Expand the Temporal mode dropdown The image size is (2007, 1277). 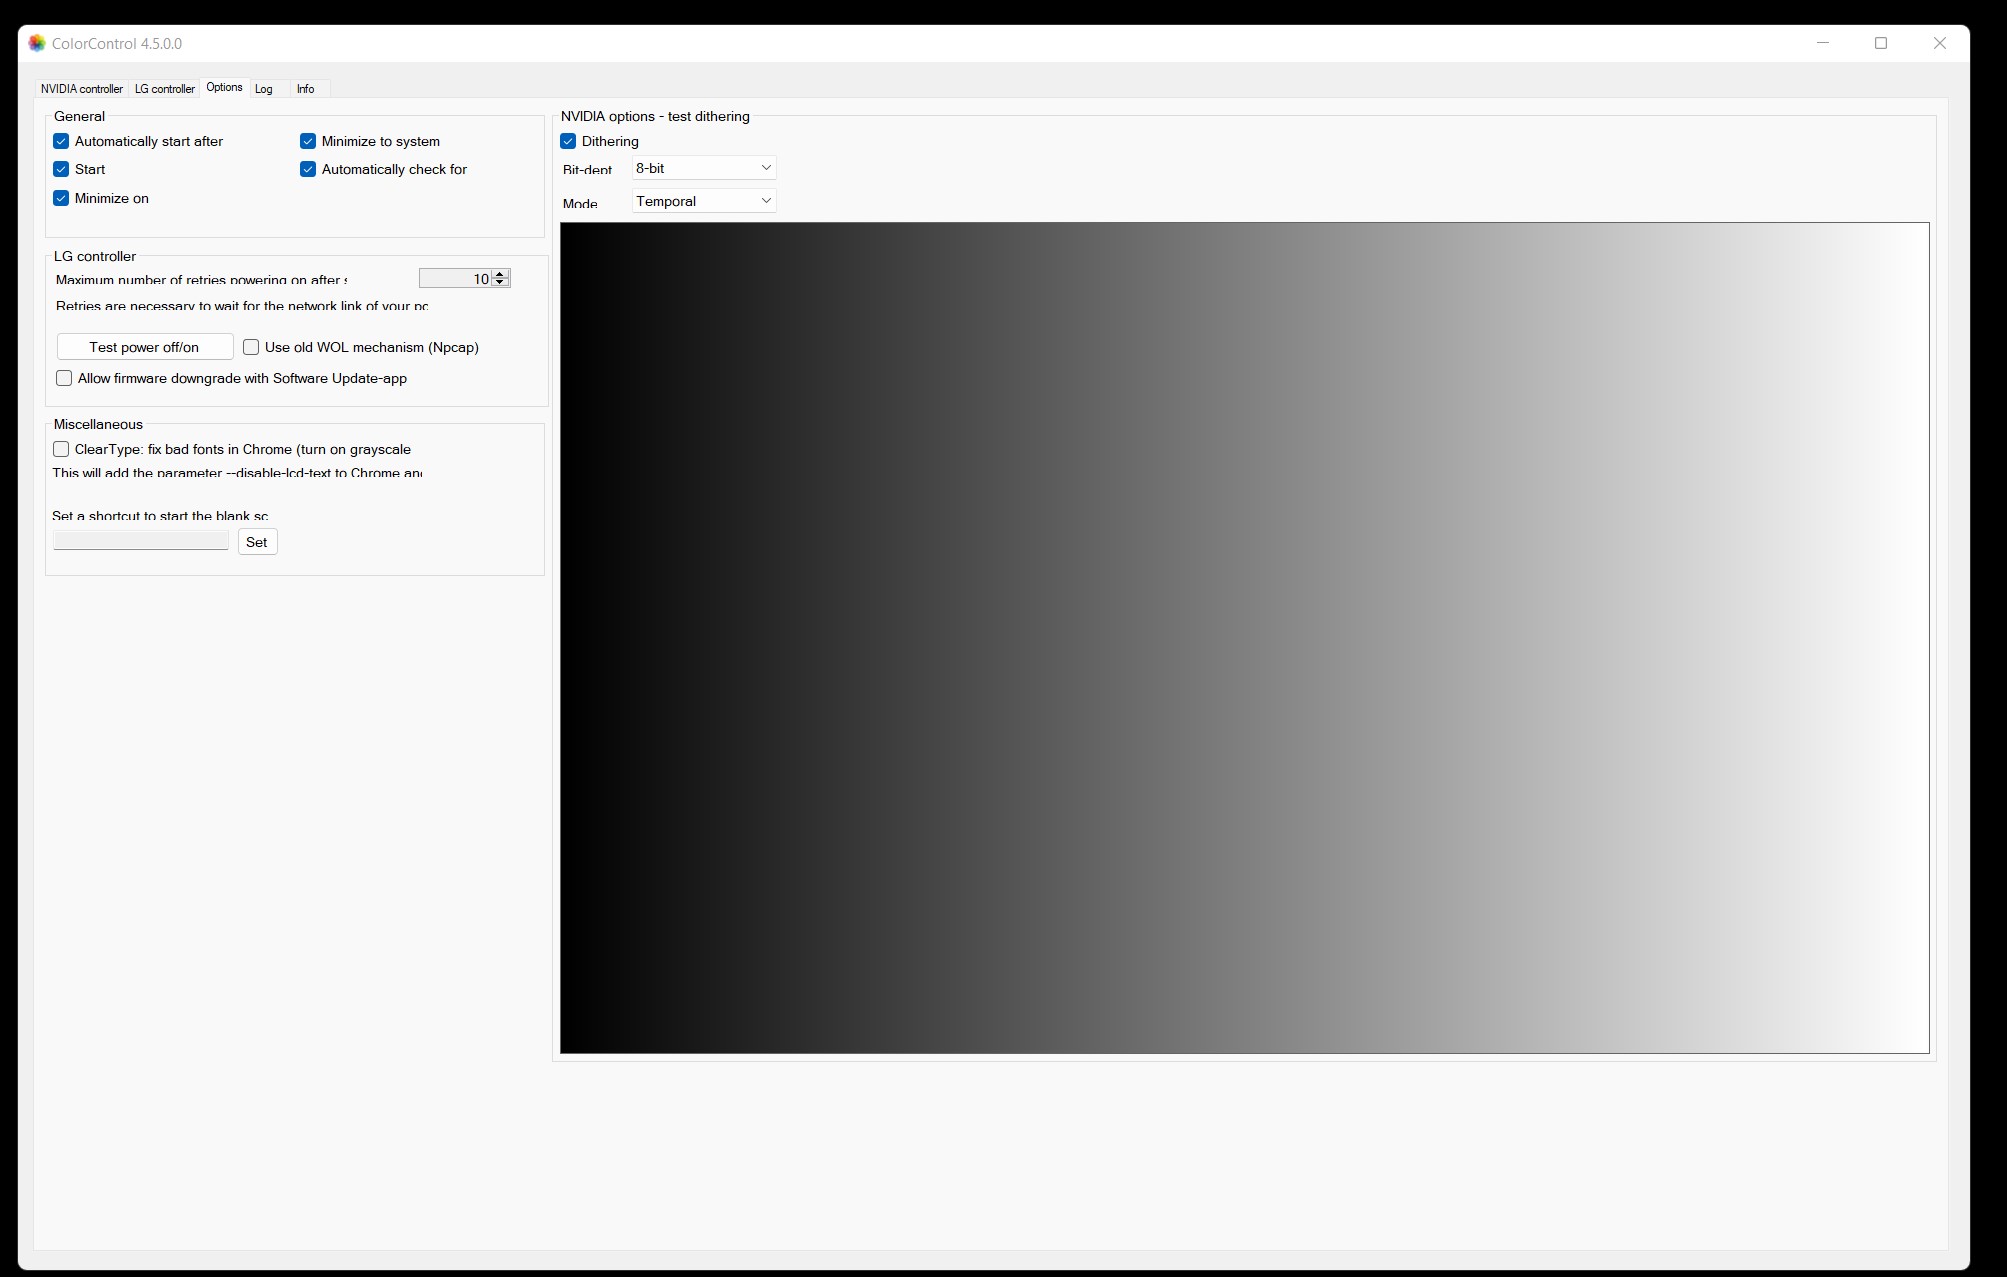pyautogui.click(x=704, y=201)
